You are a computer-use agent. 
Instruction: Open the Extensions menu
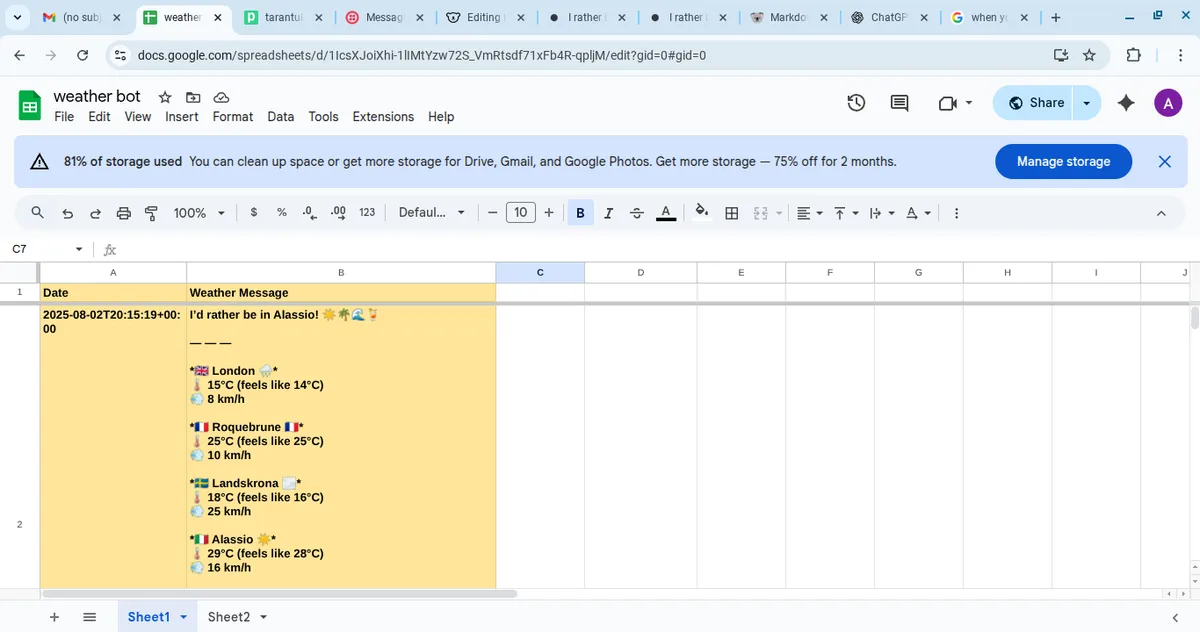pos(383,117)
